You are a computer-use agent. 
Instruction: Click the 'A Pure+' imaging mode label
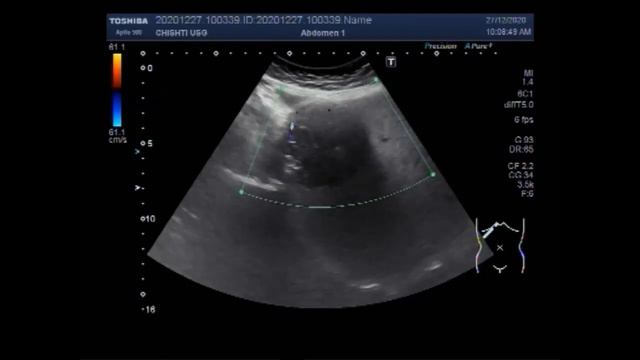pos(478,46)
